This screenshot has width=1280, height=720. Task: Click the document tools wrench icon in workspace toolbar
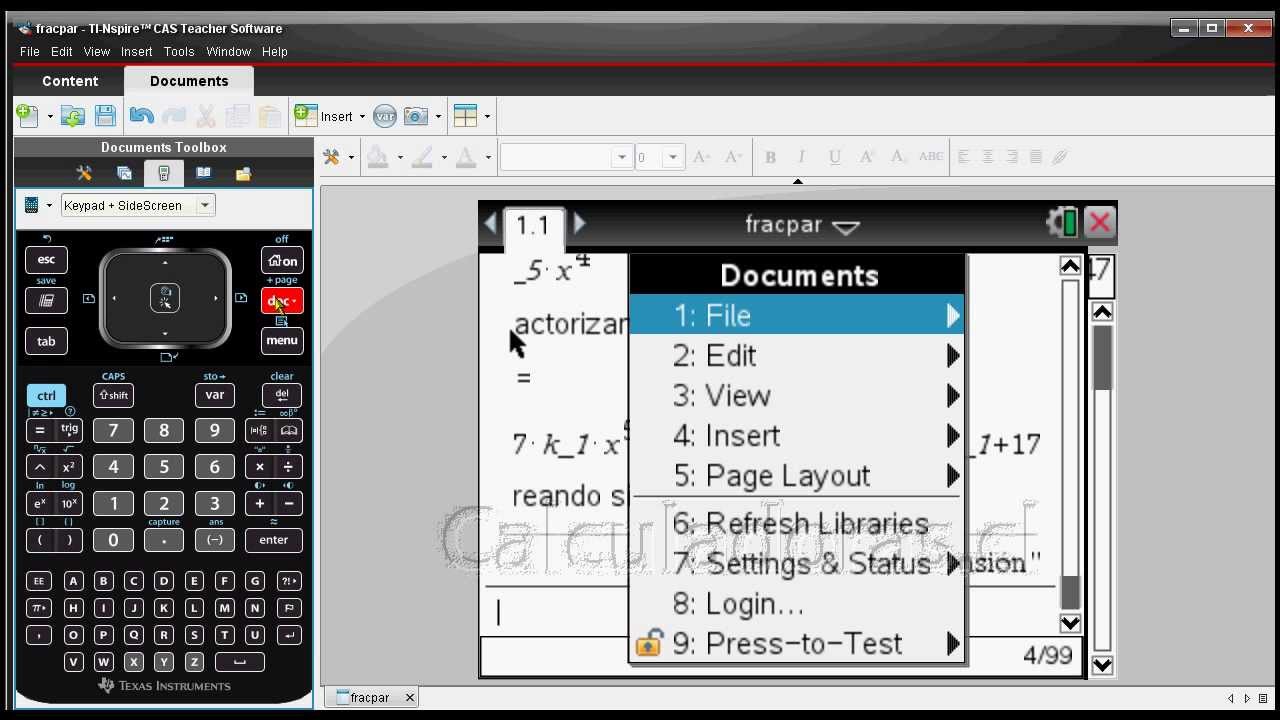click(331, 156)
